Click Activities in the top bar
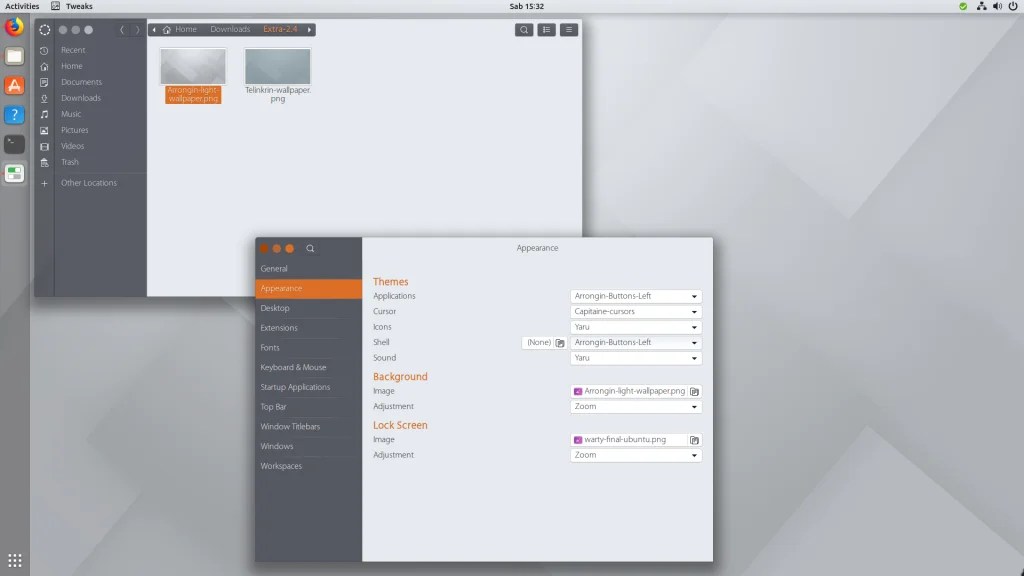This screenshot has width=1024, height=576. (x=22, y=6)
